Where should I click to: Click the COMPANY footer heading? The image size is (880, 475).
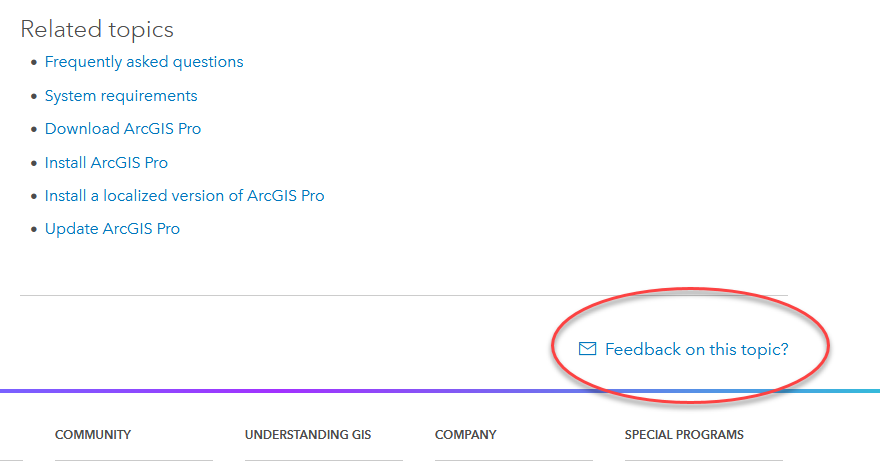click(466, 435)
